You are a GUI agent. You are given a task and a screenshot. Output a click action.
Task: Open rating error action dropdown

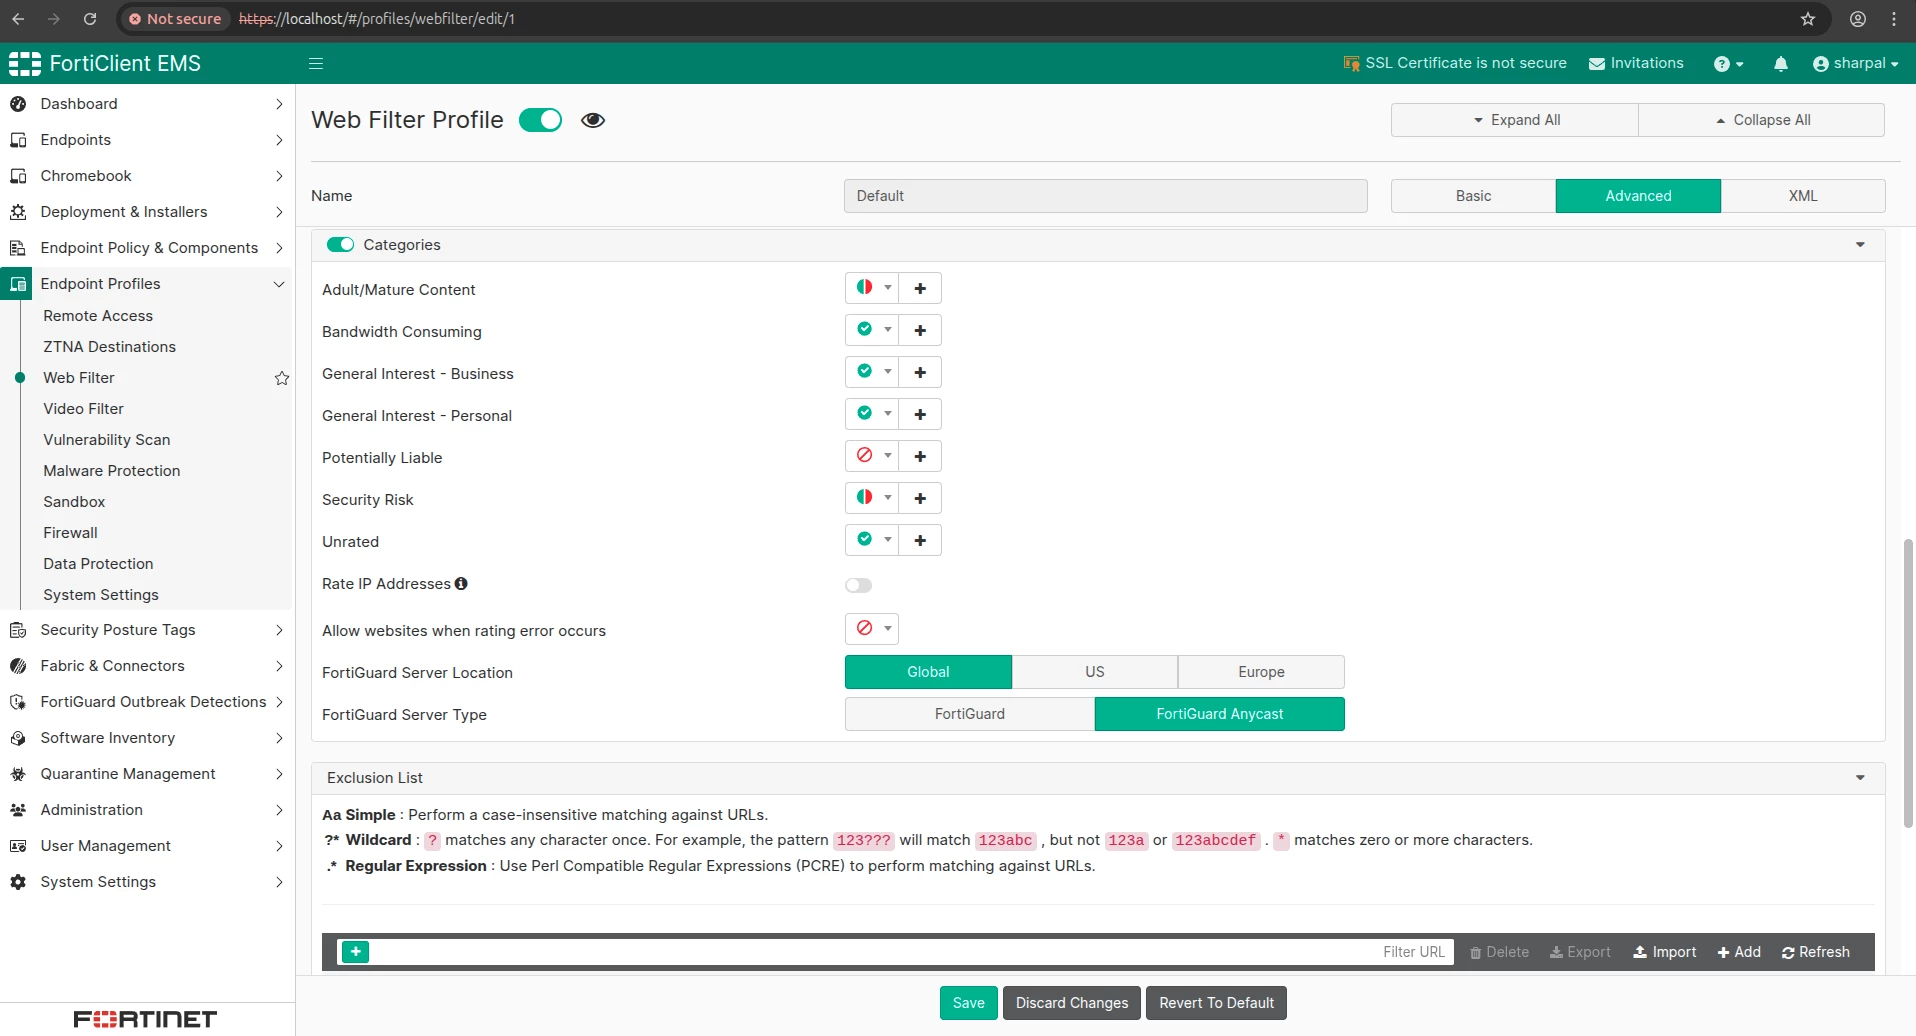coord(872,629)
